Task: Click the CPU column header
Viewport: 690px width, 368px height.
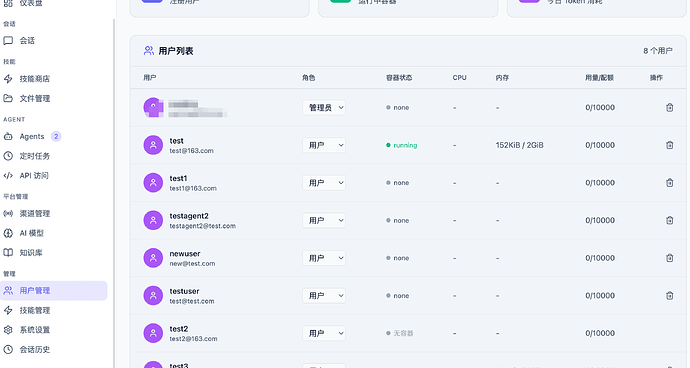Action: 459,78
